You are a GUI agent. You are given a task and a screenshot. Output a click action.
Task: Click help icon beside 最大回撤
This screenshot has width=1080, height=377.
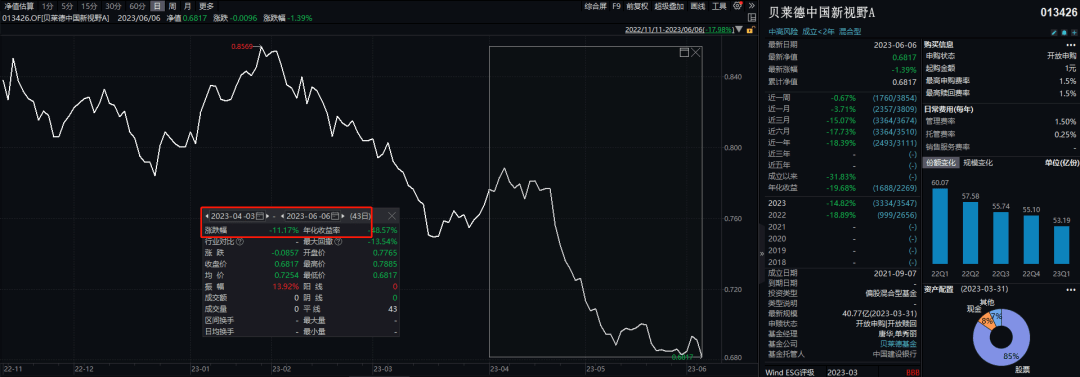338,242
